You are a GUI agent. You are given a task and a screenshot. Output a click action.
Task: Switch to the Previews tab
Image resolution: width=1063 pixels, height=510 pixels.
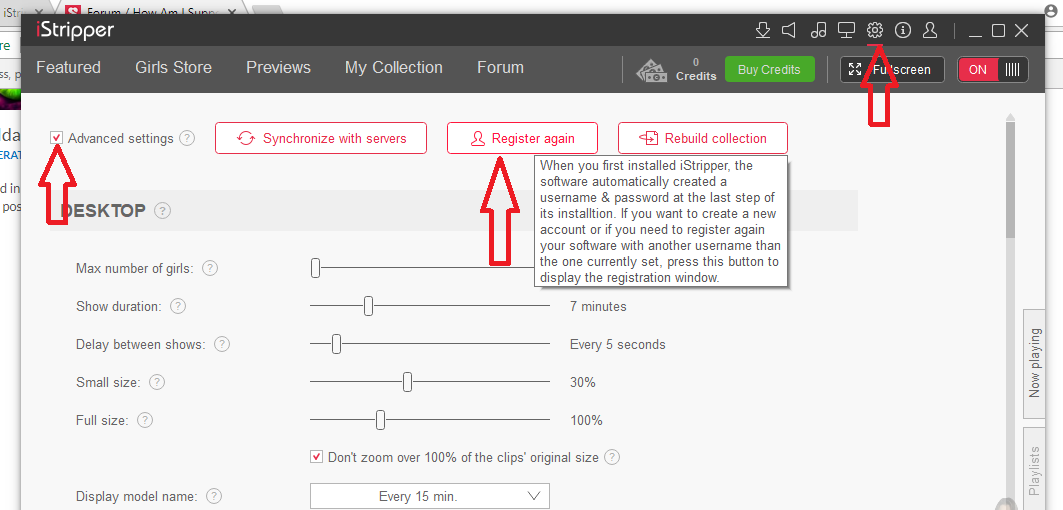[279, 68]
